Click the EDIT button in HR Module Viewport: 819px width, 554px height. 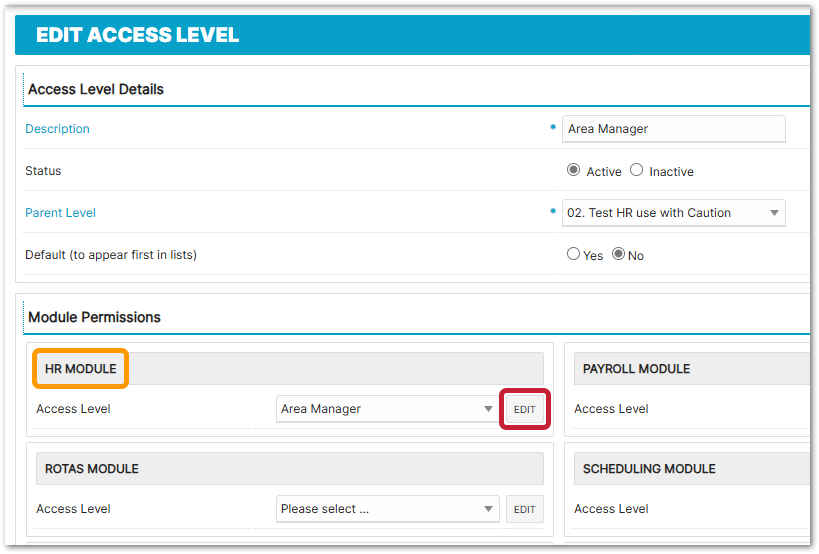click(524, 409)
